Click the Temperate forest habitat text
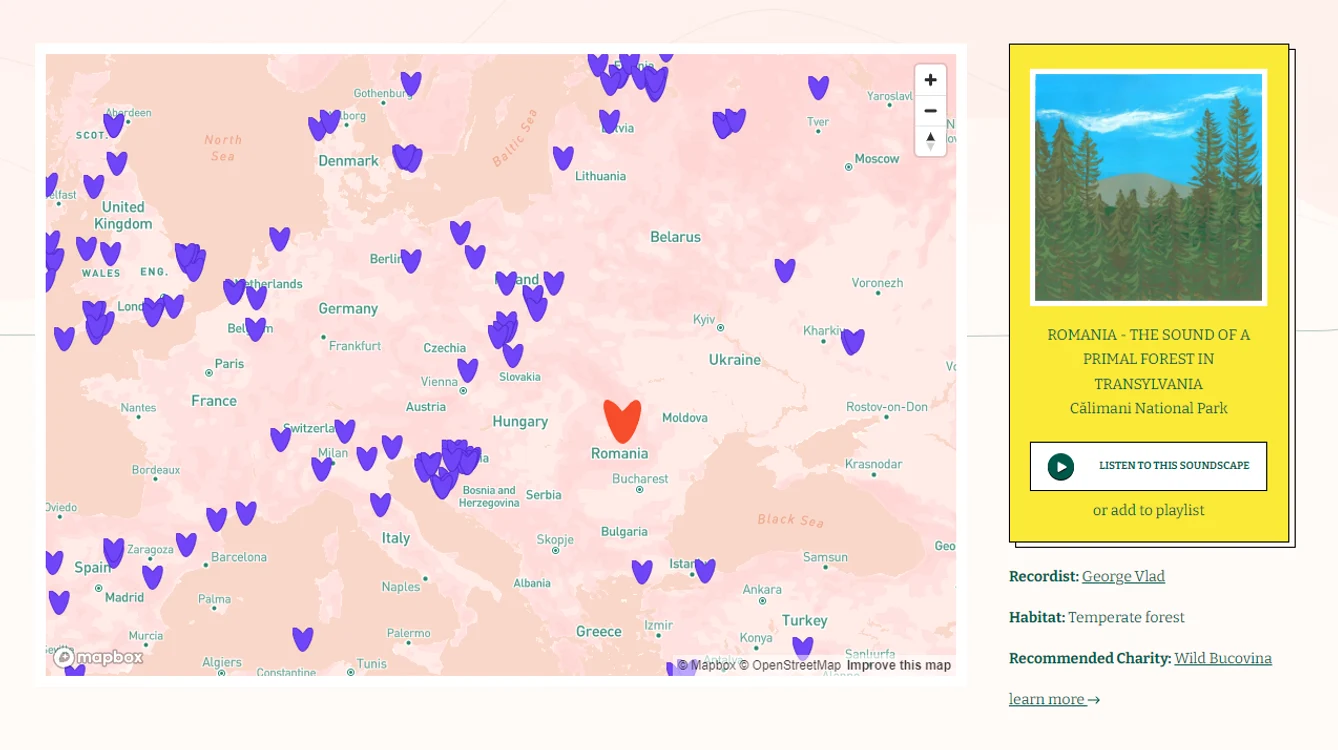Screen dimensions: 1338x750 [x=1126, y=617]
